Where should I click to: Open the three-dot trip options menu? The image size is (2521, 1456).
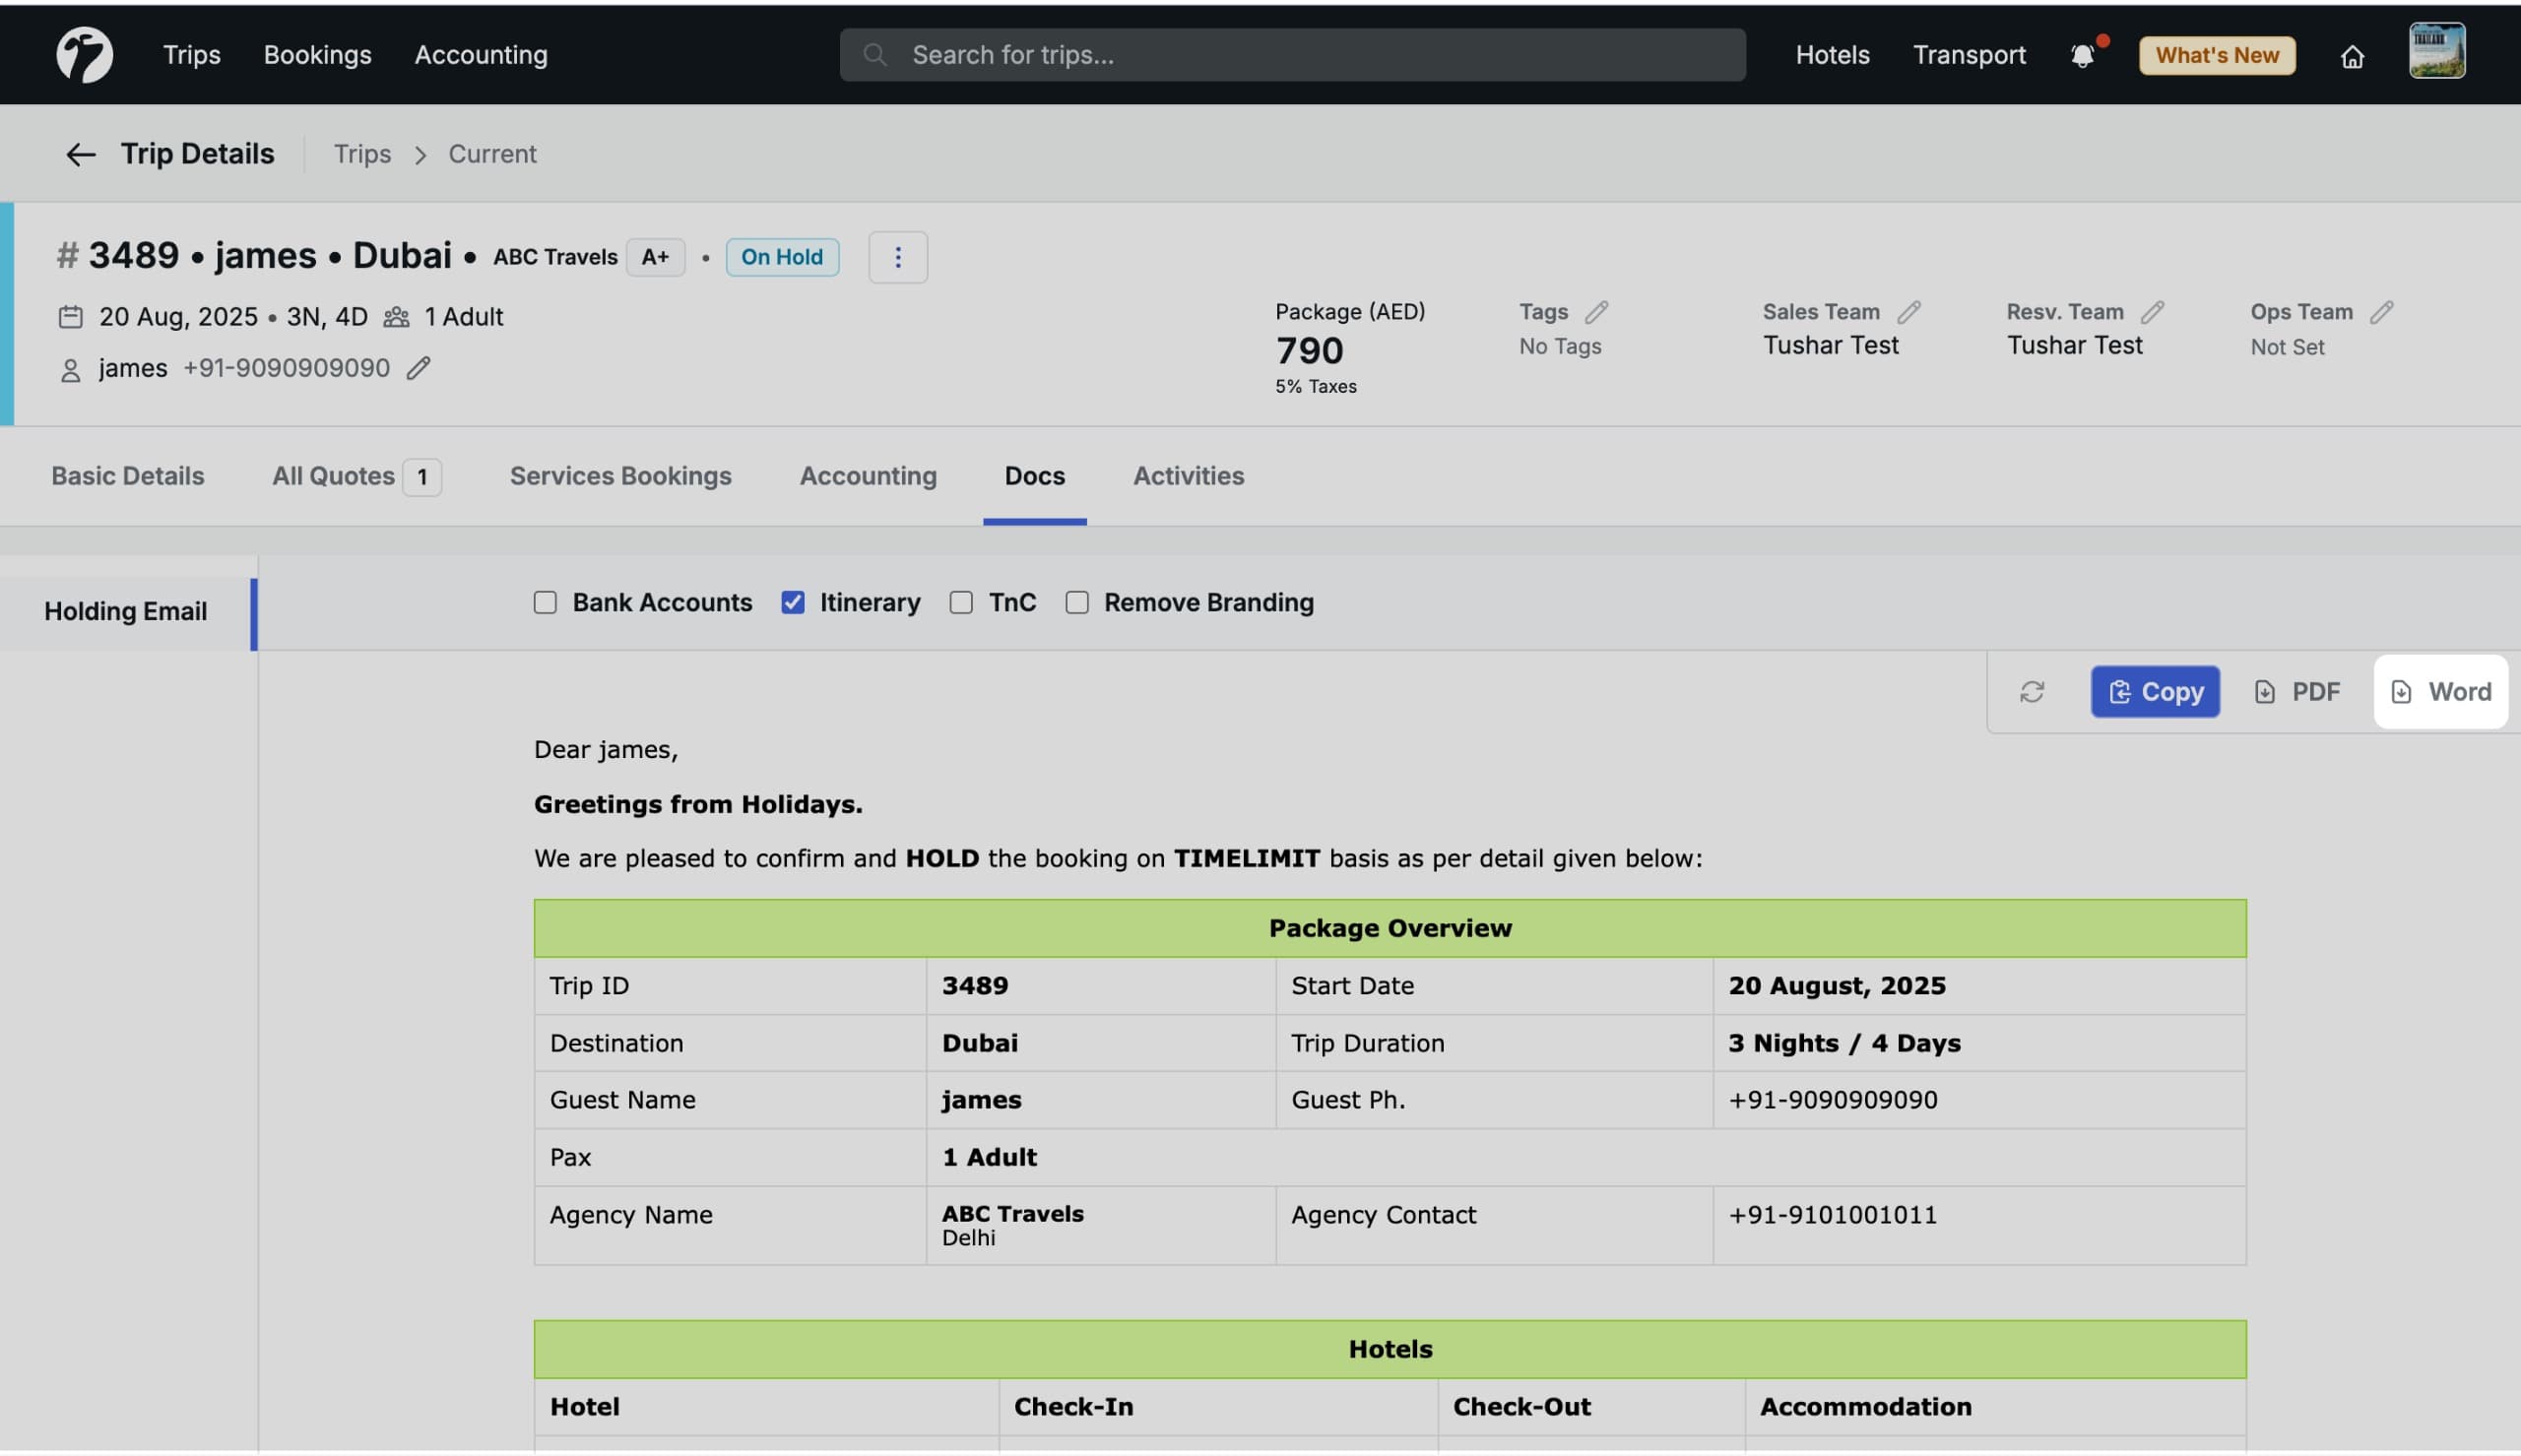click(x=897, y=257)
